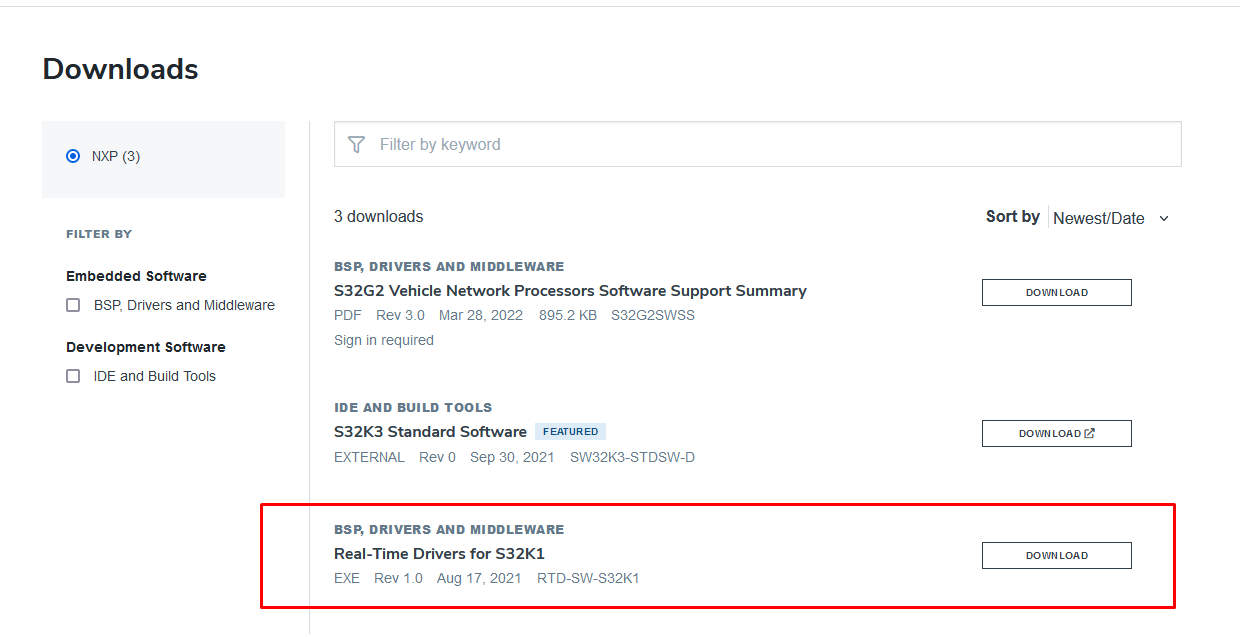
Task: Click the Sort by chevron arrow
Action: point(1164,219)
